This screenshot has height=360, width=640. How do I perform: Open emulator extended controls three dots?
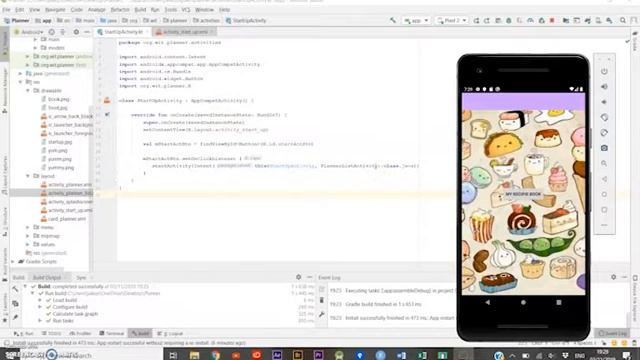[x=604, y=225]
